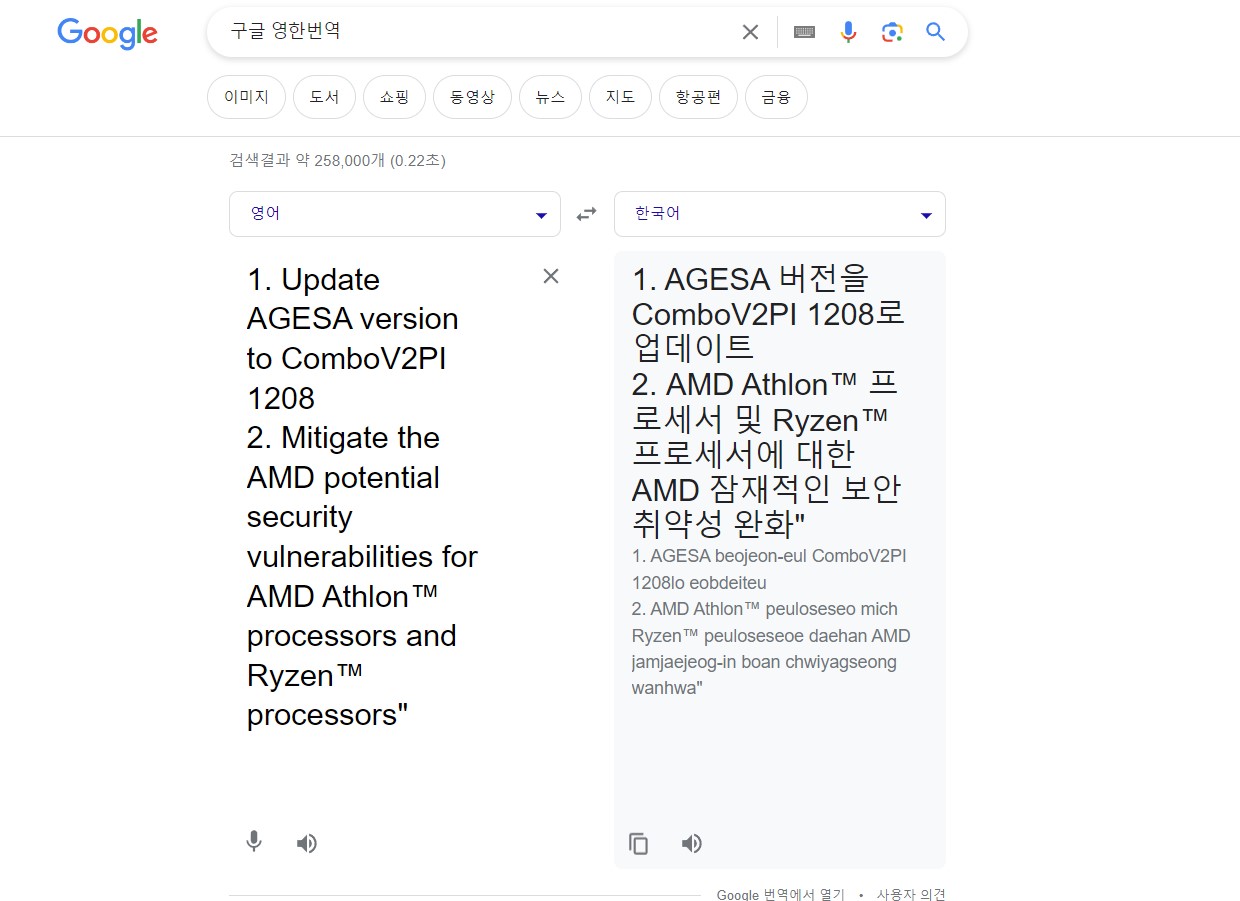Open the 한국어 target language dropdown
Image resolution: width=1240 pixels, height=901 pixels.
780,214
